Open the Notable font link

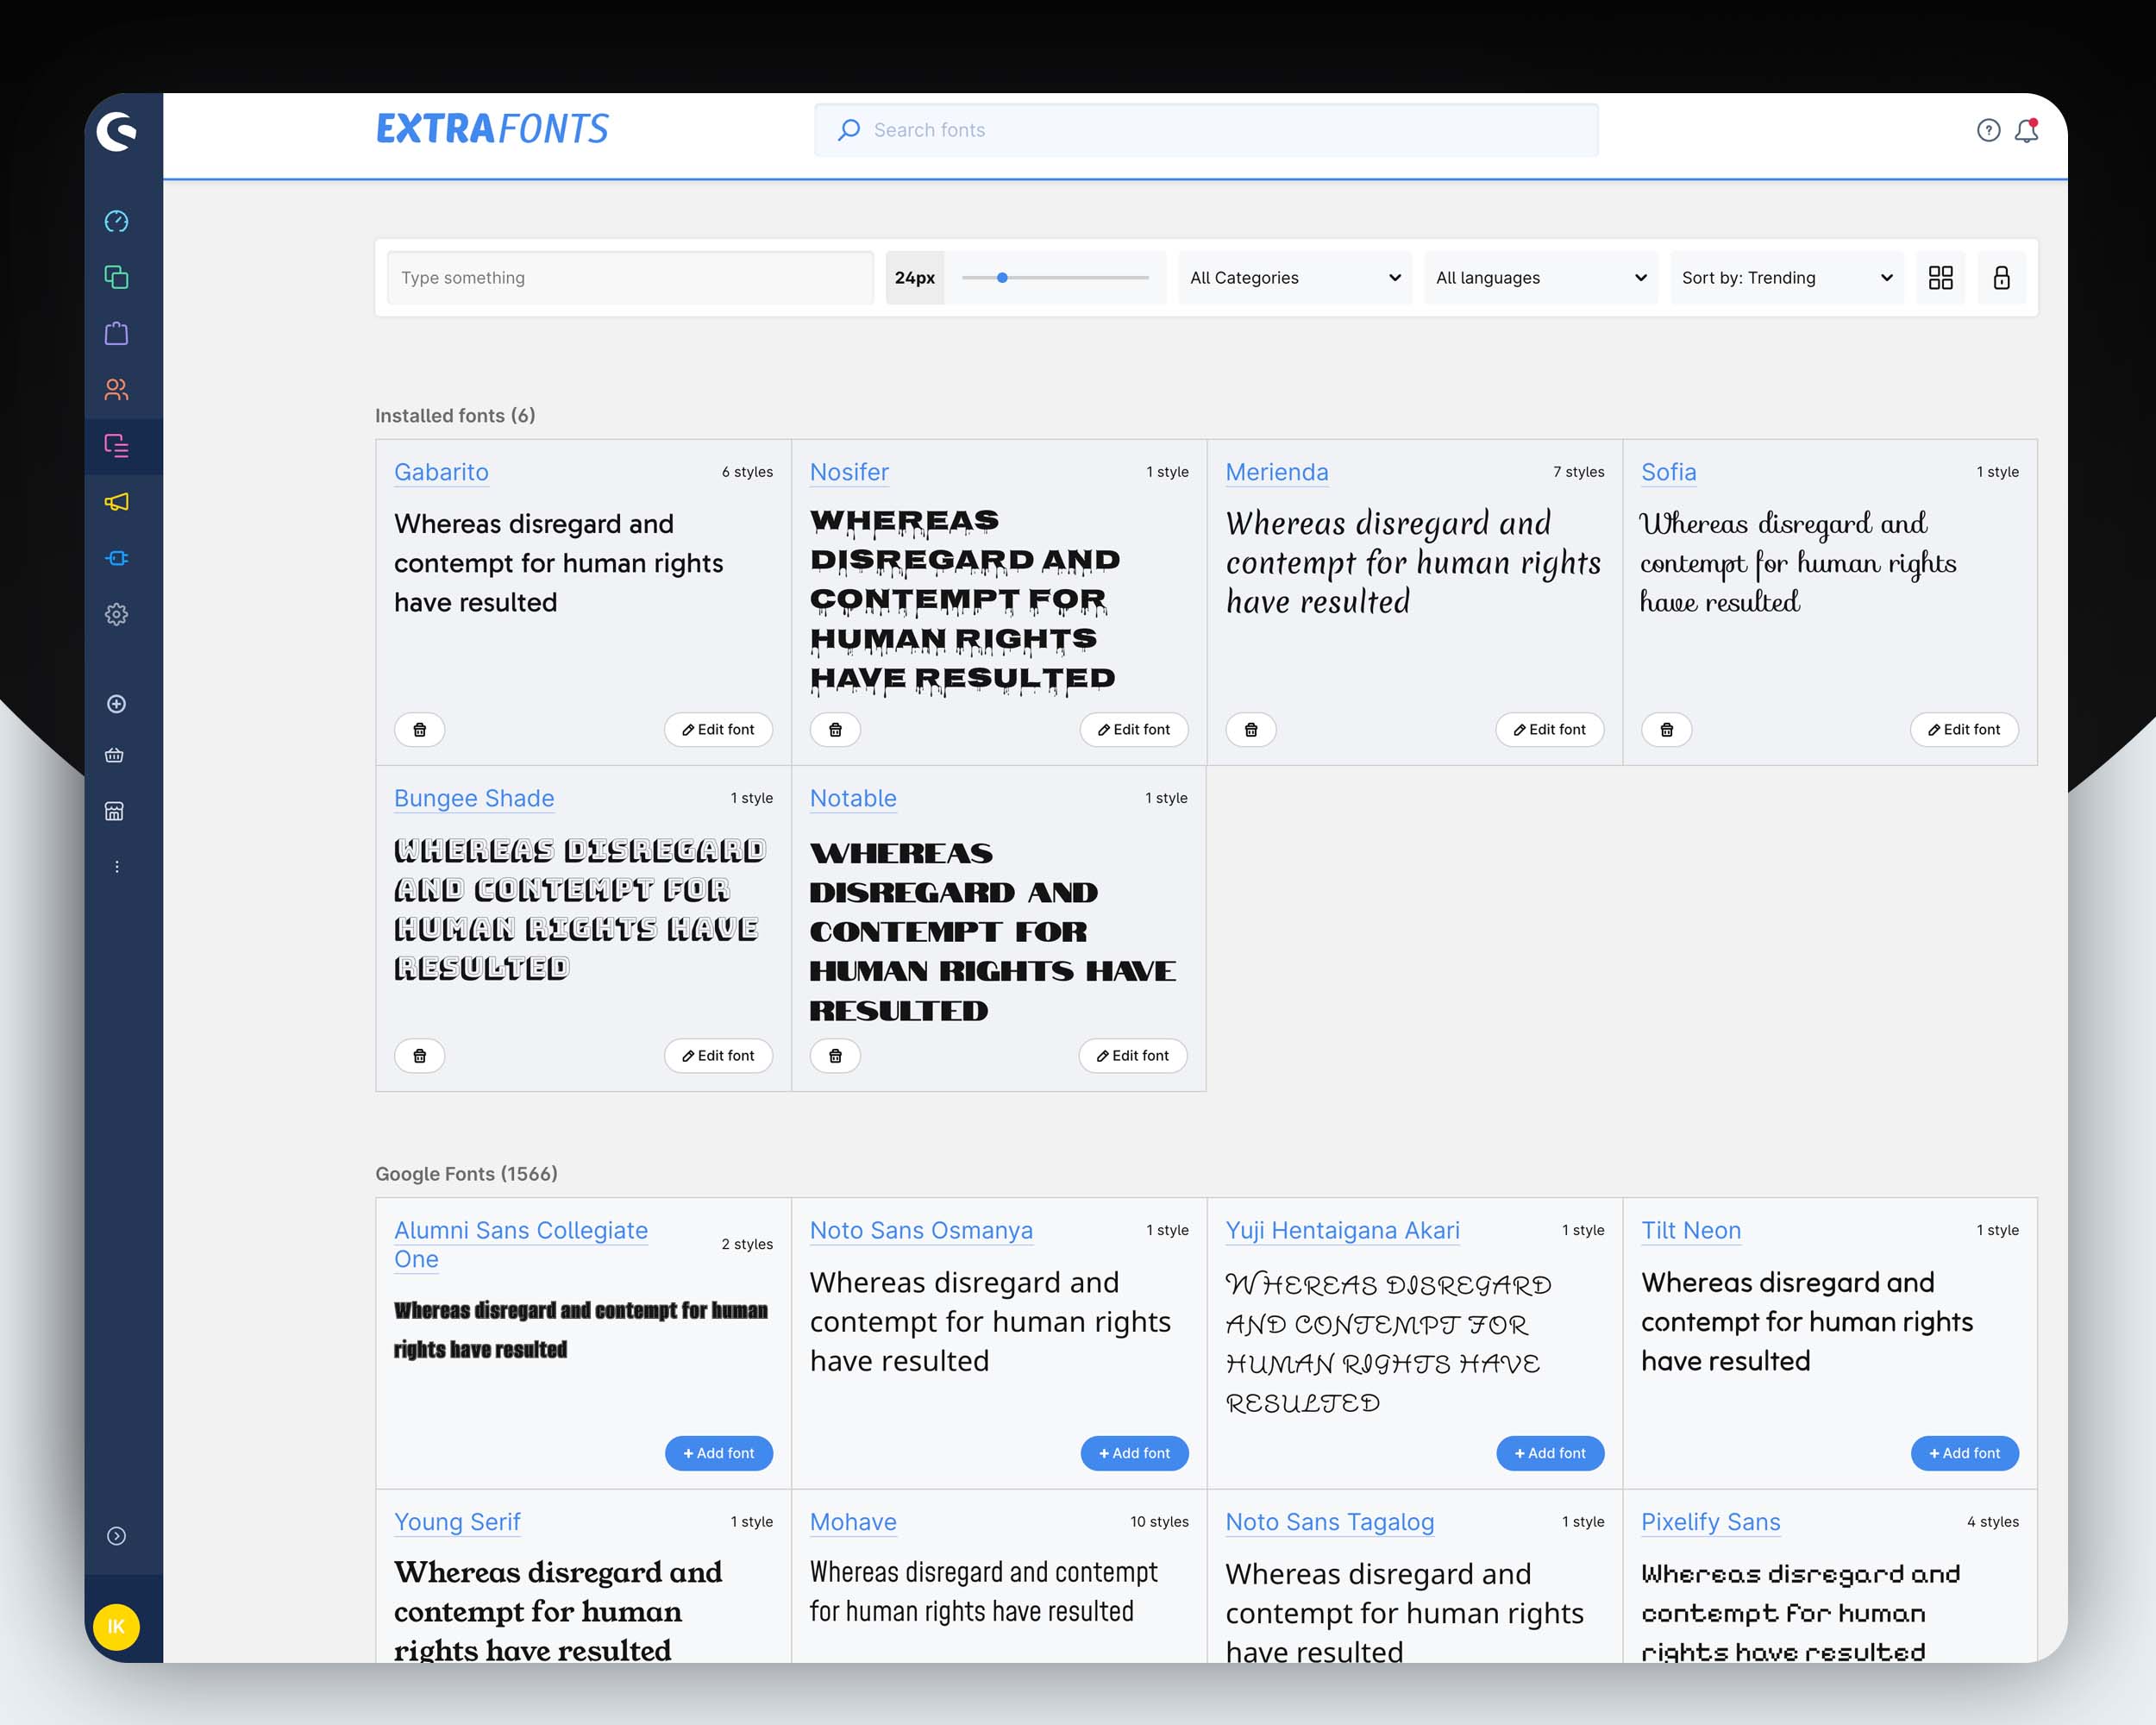(853, 798)
